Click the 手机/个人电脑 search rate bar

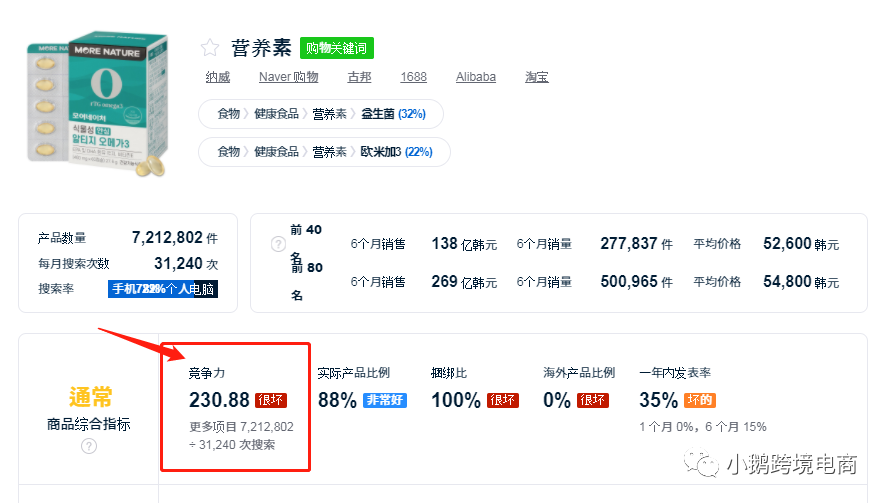tap(163, 289)
